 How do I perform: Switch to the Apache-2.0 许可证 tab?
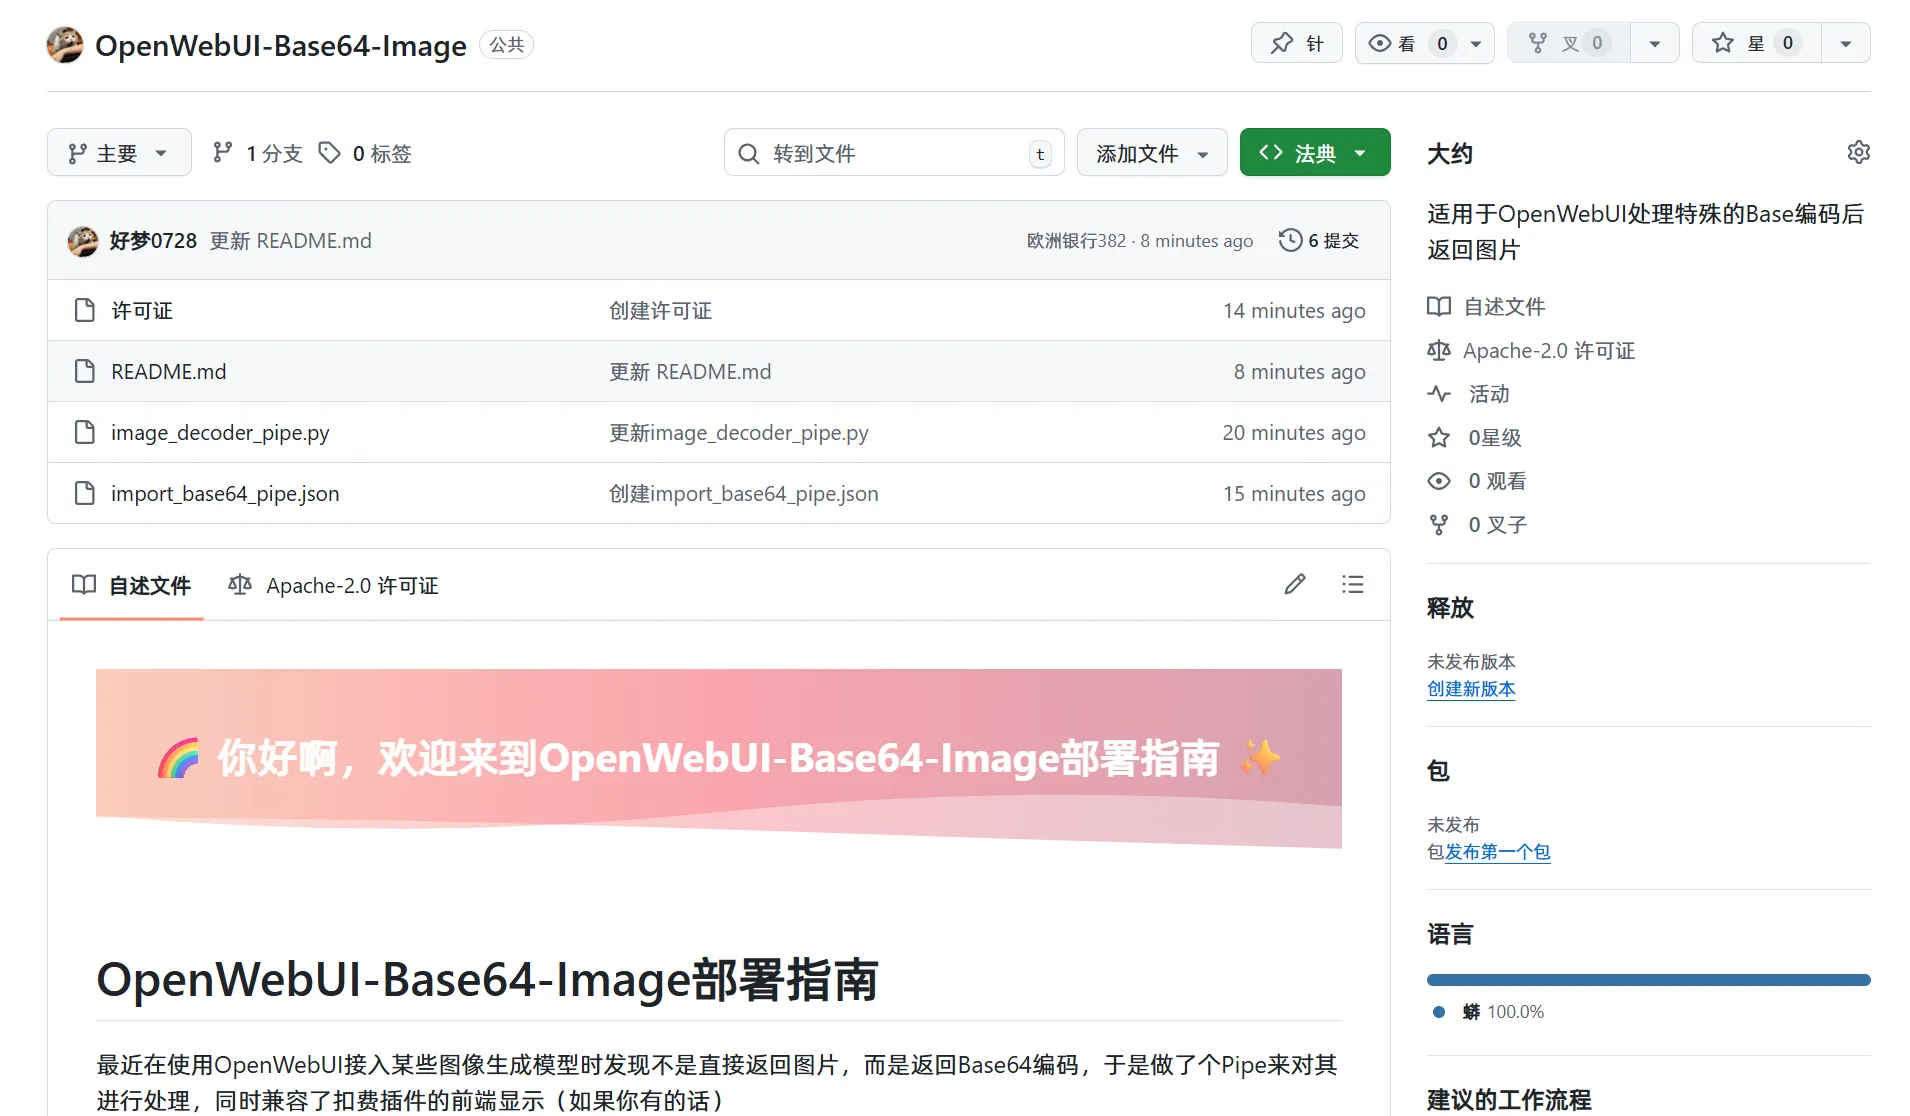click(x=334, y=585)
